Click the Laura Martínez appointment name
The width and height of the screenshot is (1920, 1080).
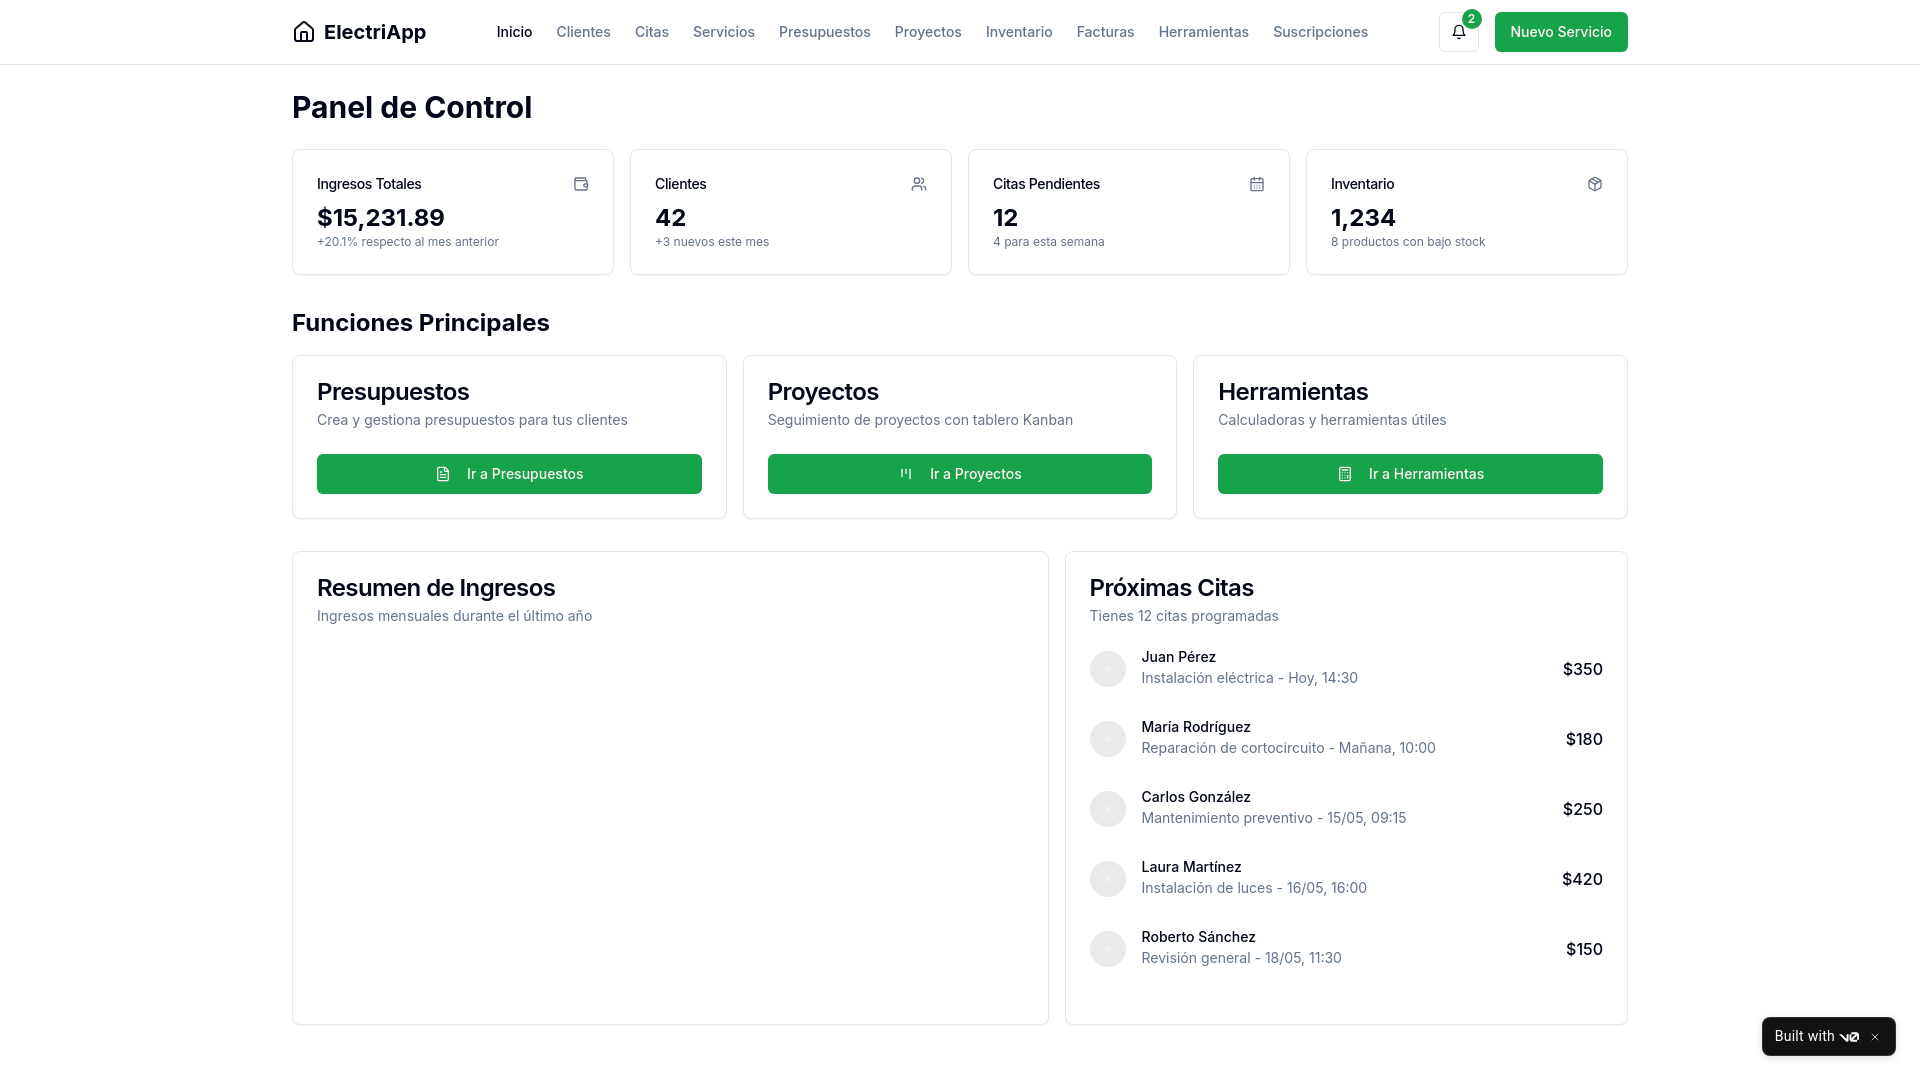[1192, 867]
